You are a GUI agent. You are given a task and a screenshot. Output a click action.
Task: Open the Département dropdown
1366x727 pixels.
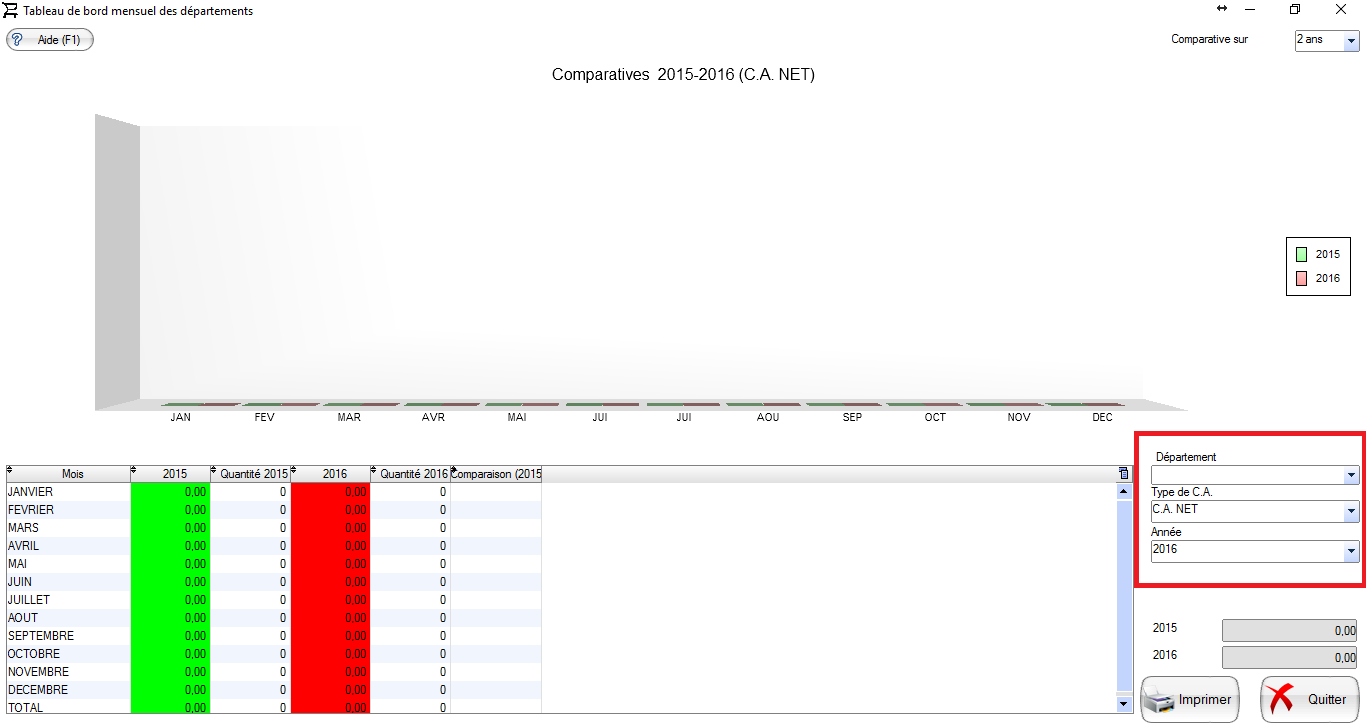pos(1351,475)
